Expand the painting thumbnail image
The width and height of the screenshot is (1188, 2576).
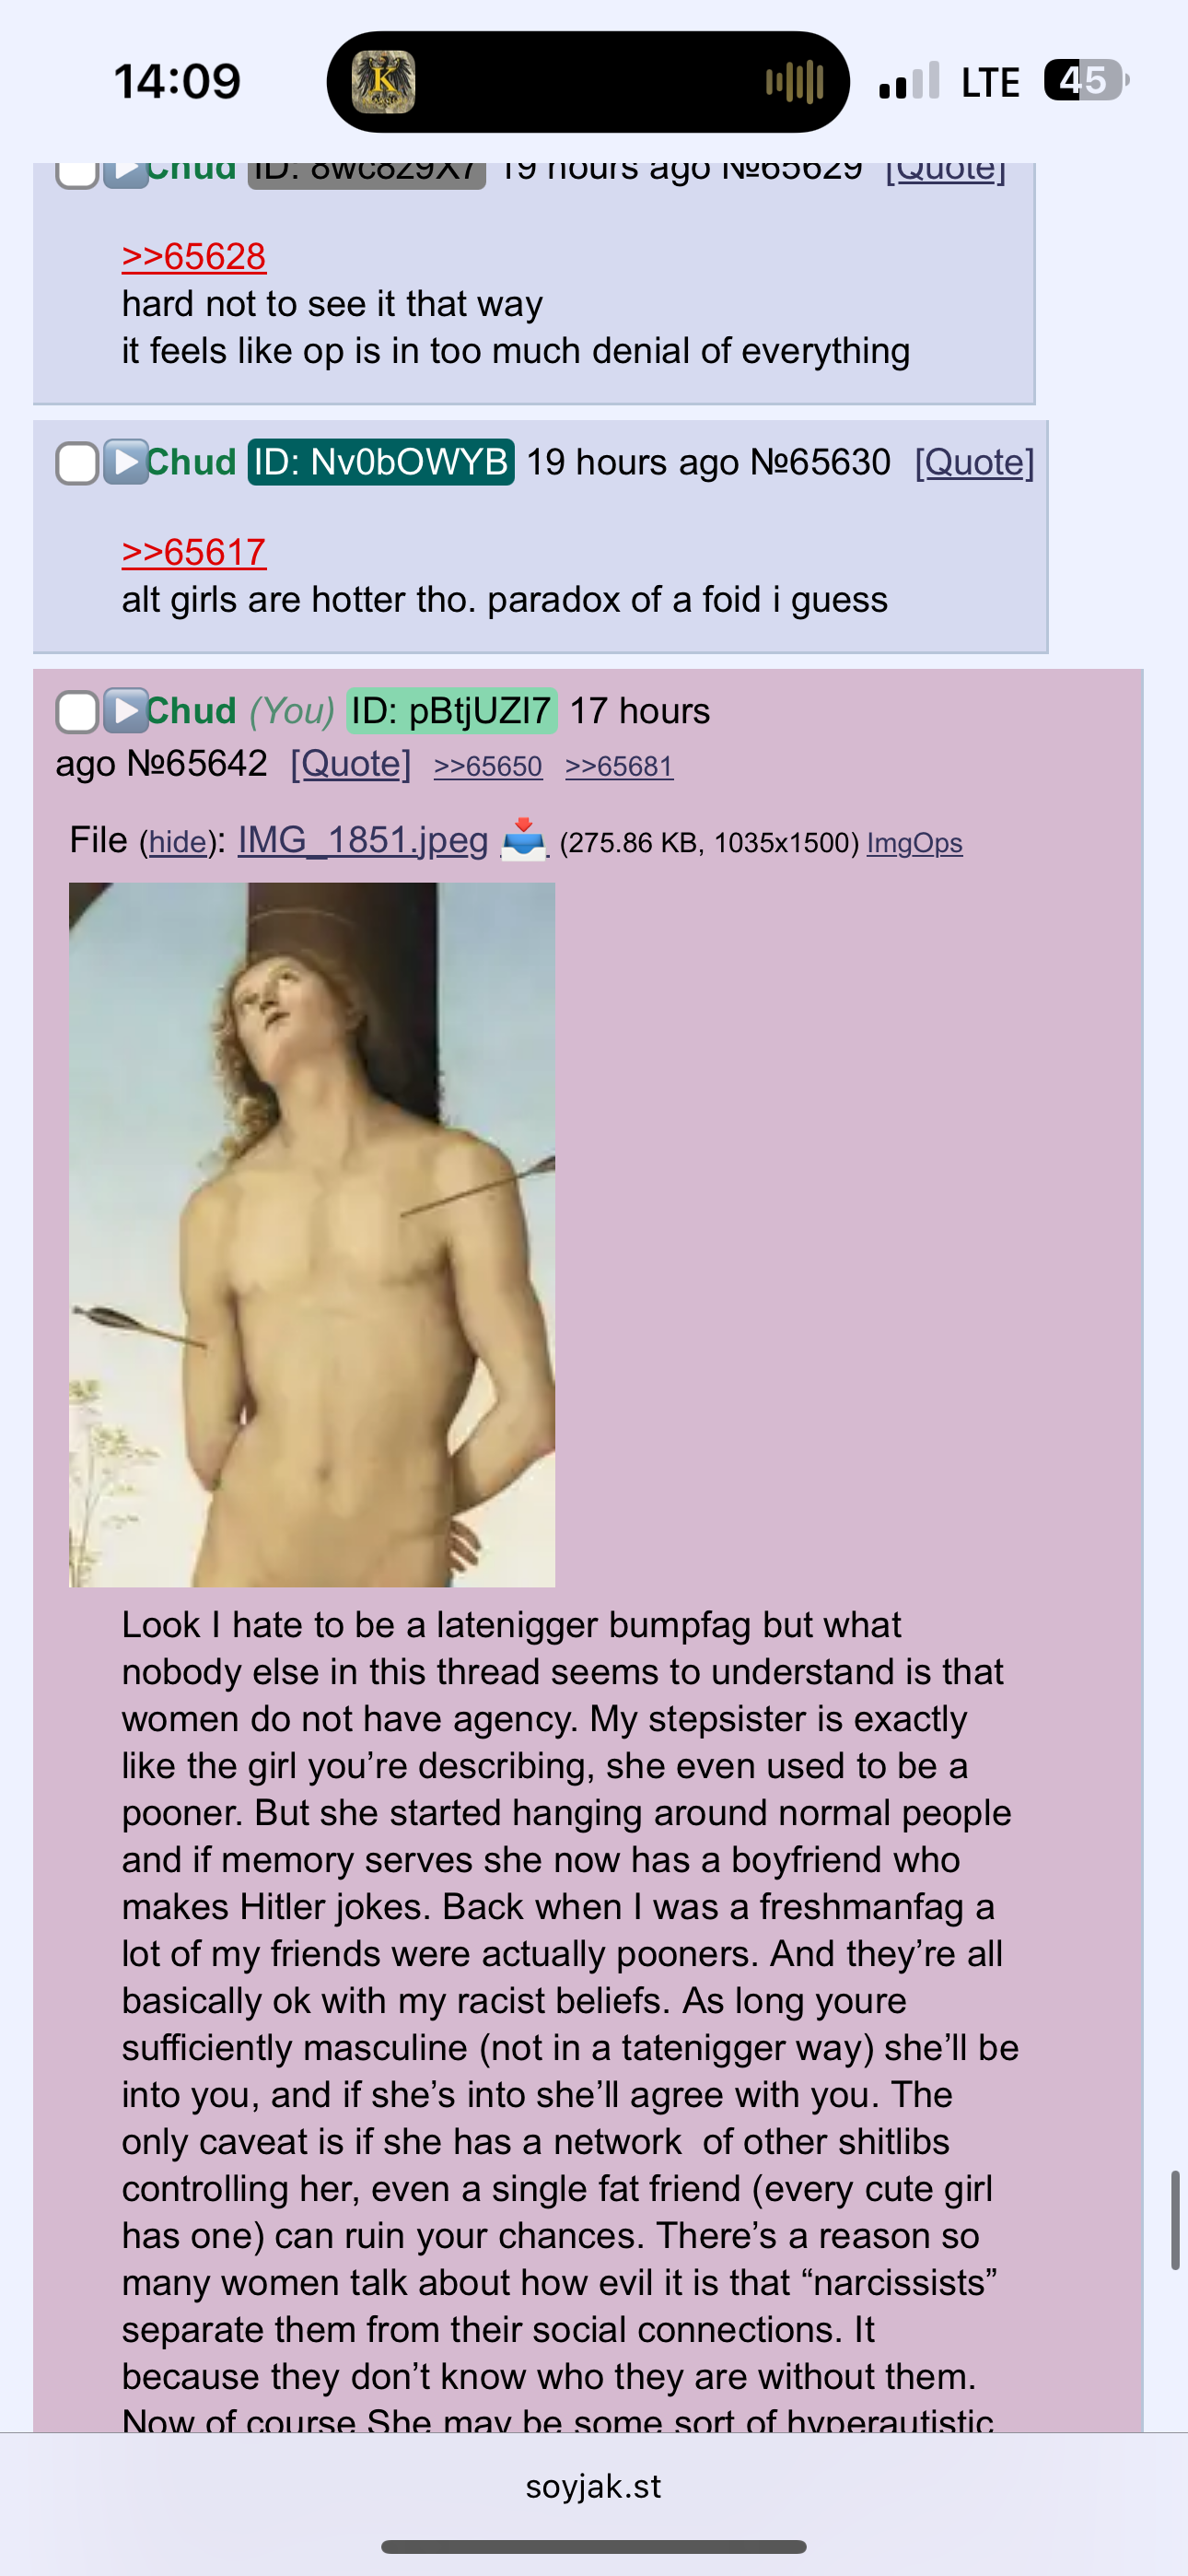(312, 1235)
